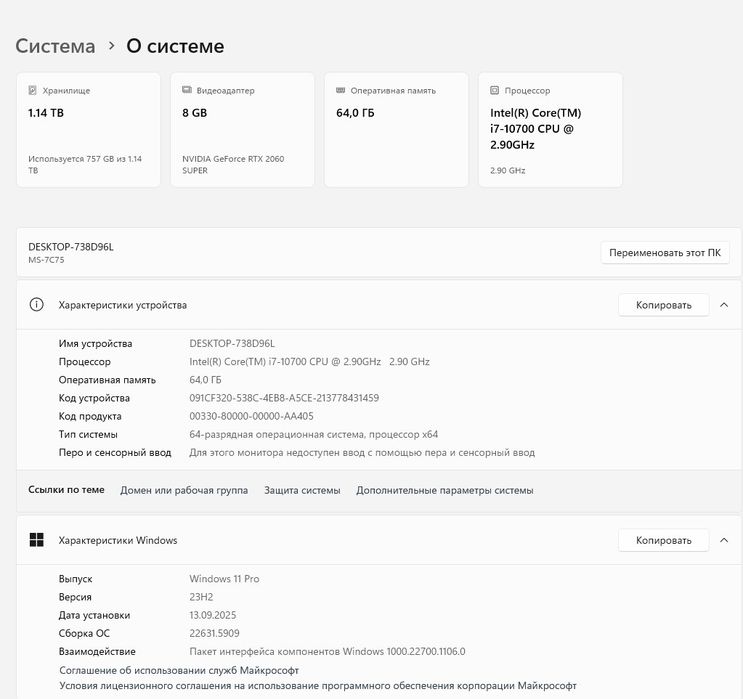This screenshot has height=699, width=743.
Task: Open the Оперативная память 64,0 ГБ card
Action: coord(396,130)
